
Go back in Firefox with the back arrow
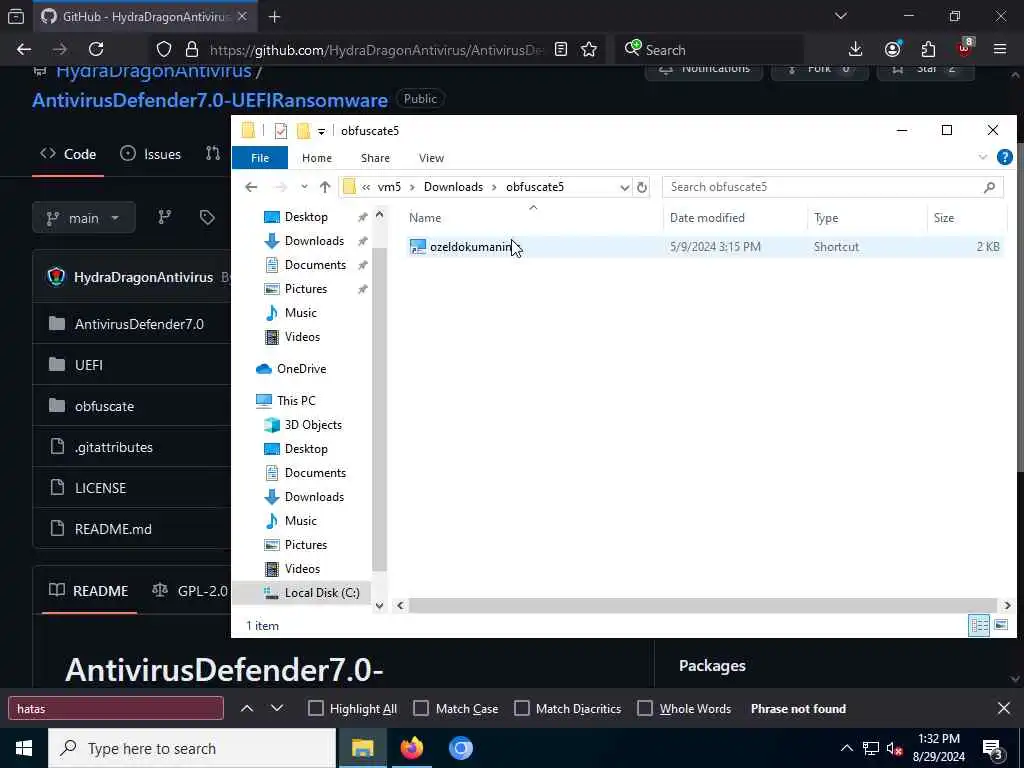coord(24,50)
